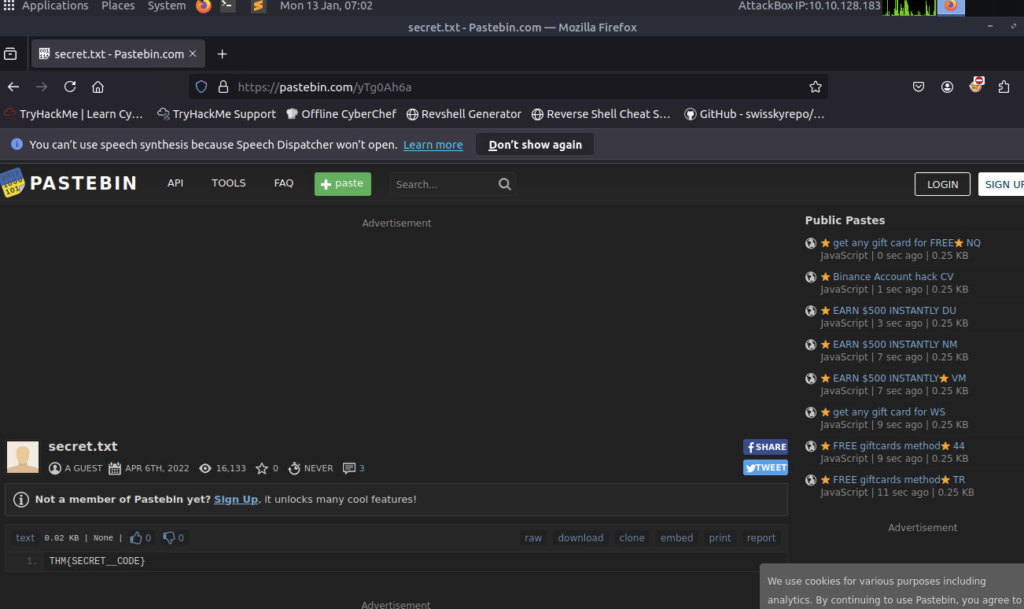Open FREE giftcards method TR paste
This screenshot has height=609, width=1024.
(899, 480)
